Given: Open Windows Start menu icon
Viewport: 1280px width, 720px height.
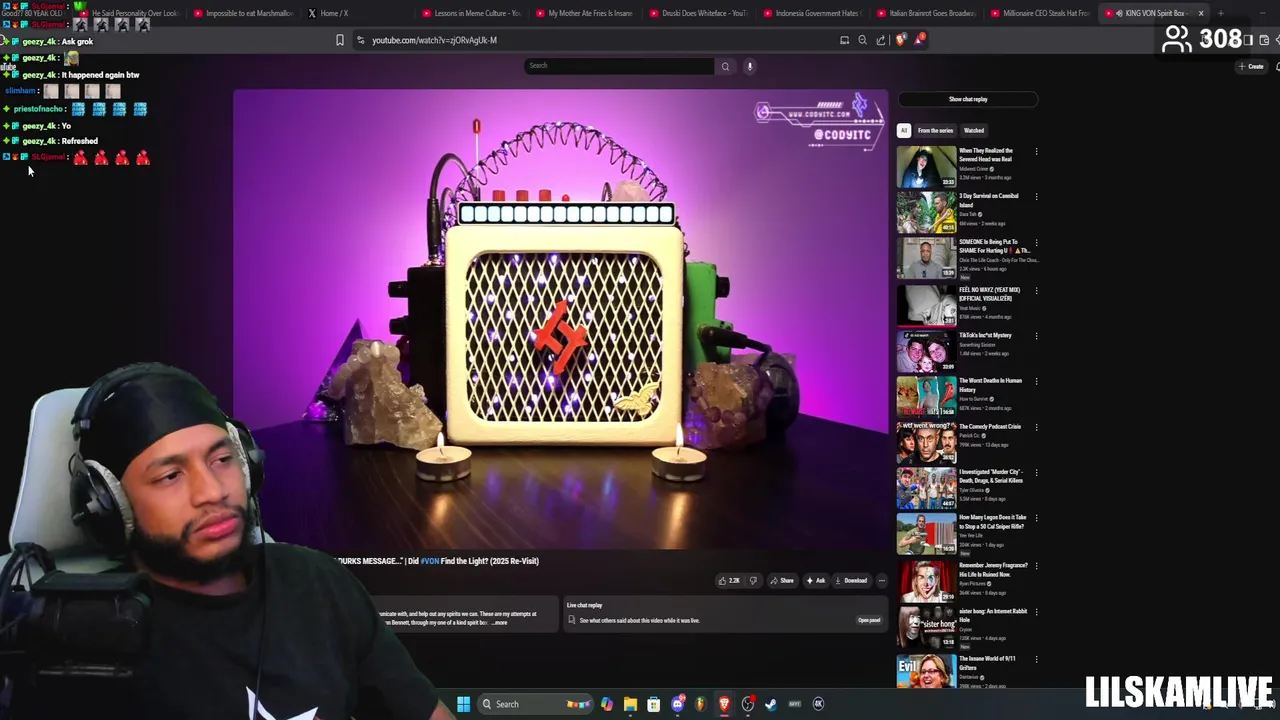Looking at the screenshot, I should tap(463, 704).
